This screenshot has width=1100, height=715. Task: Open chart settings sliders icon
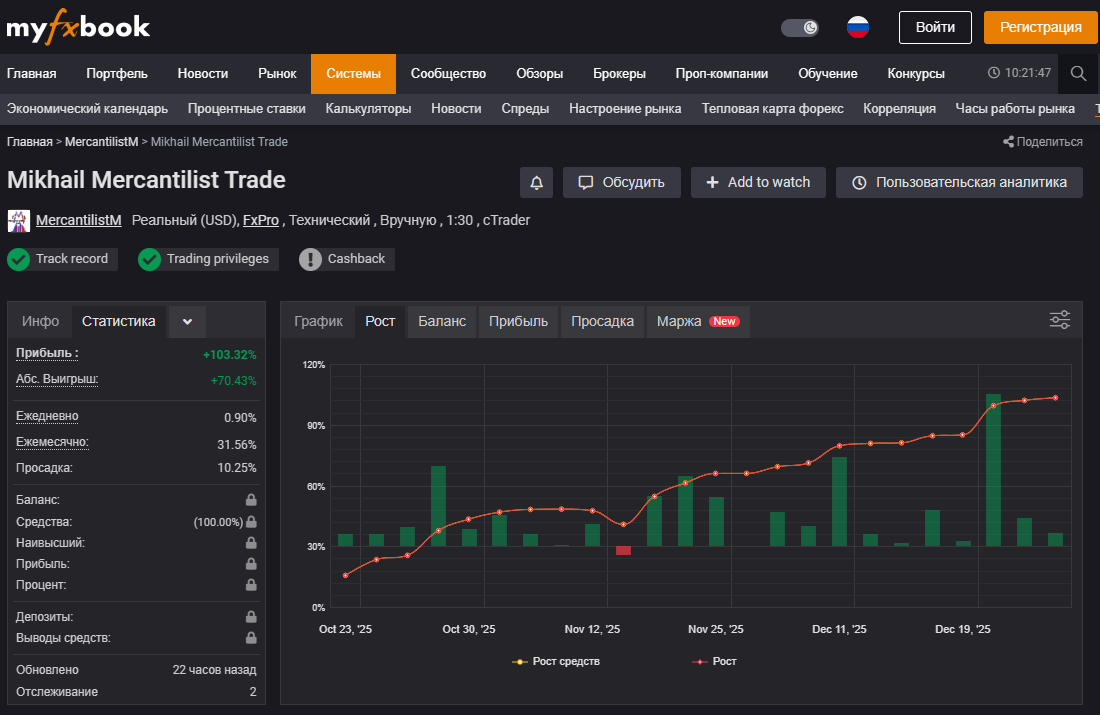tap(1059, 320)
